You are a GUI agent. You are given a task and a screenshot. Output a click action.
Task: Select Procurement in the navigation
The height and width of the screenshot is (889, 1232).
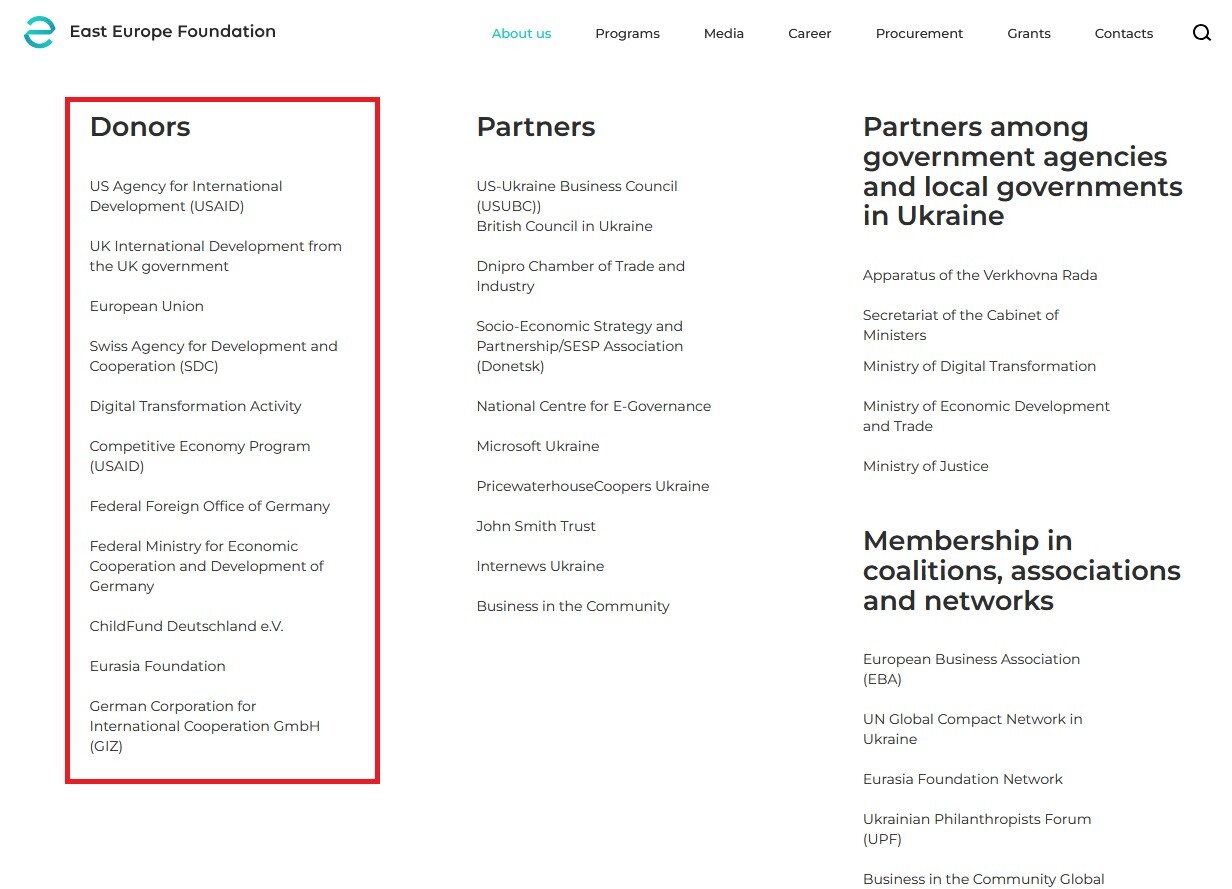[919, 34]
